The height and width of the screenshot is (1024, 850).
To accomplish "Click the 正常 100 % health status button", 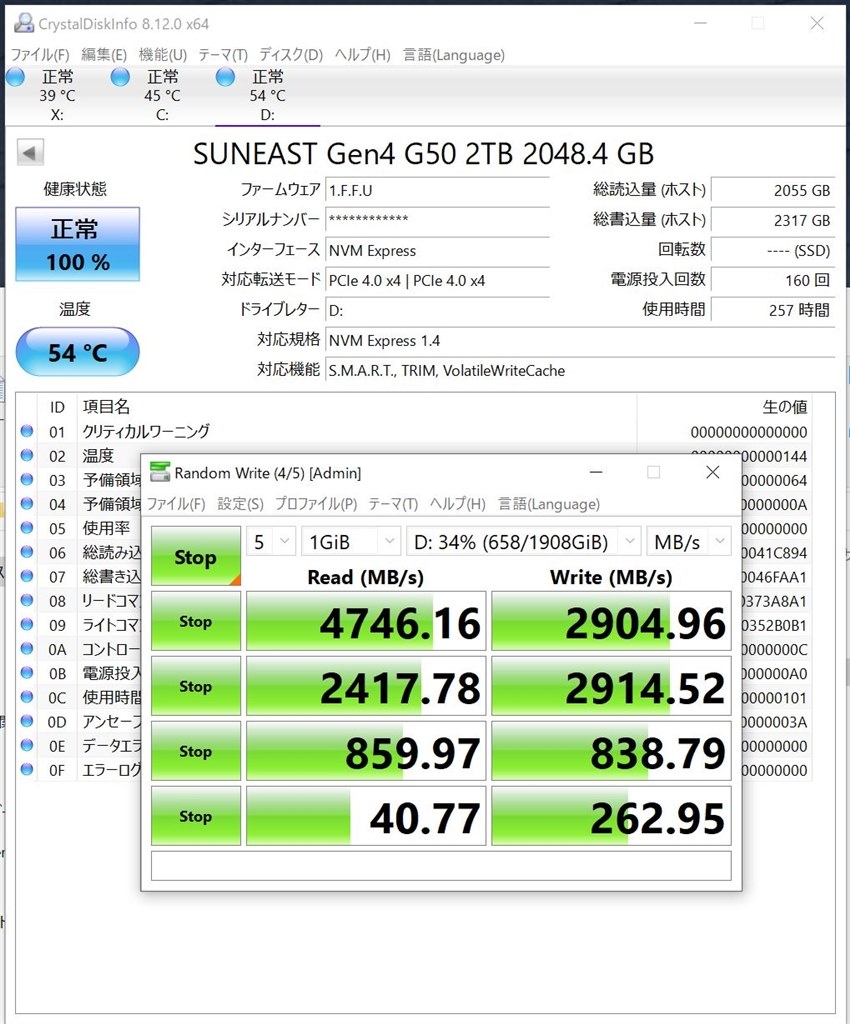I will 78,244.
